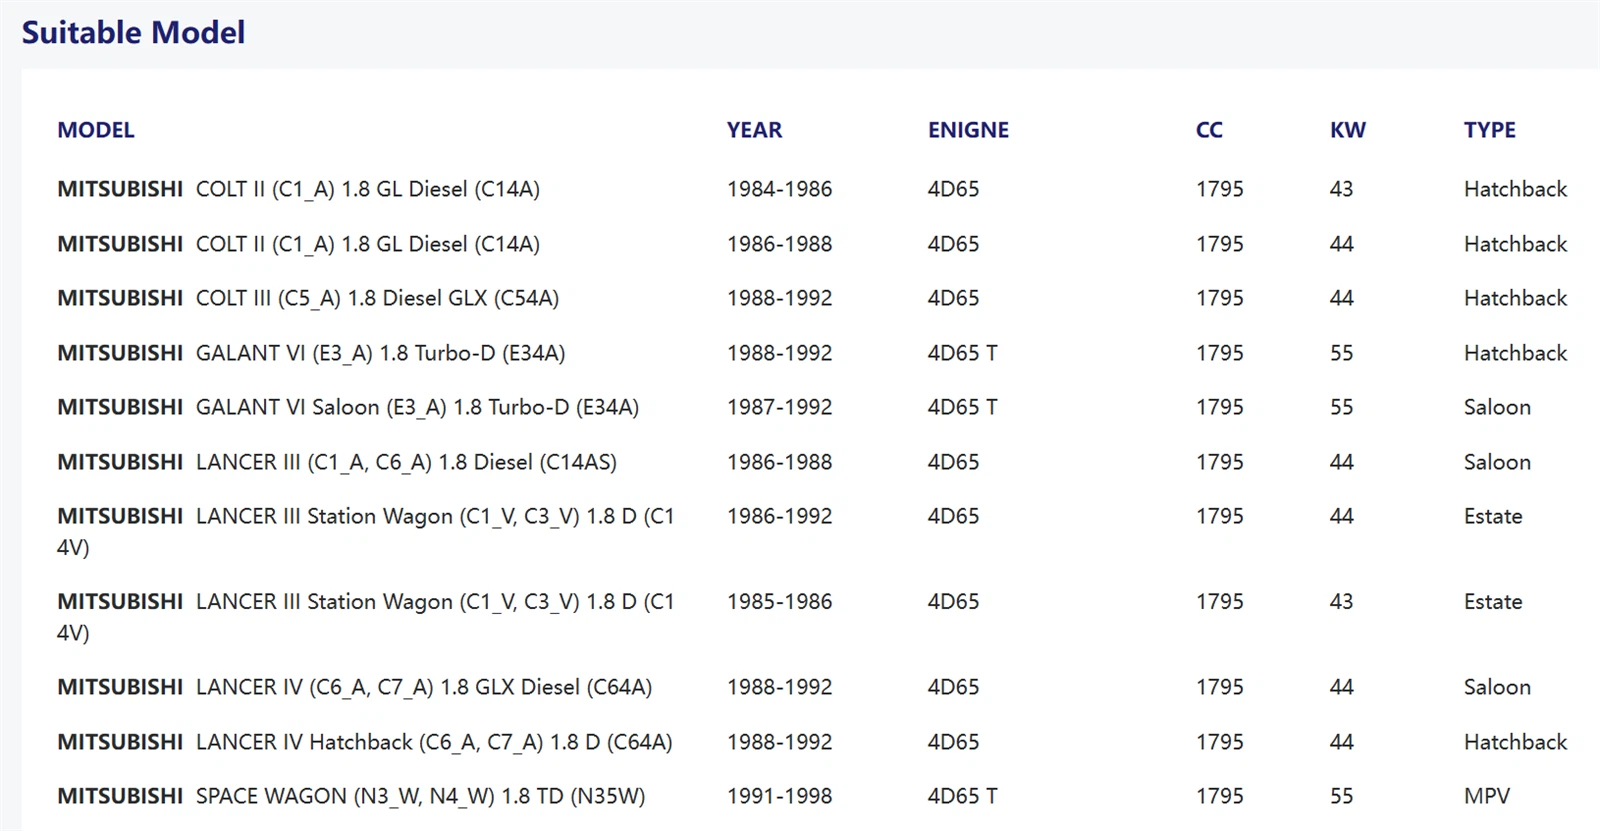The height and width of the screenshot is (831, 1600).
Task: Click Estate type in 1986-1992 Station Wagon row
Action: (1493, 516)
